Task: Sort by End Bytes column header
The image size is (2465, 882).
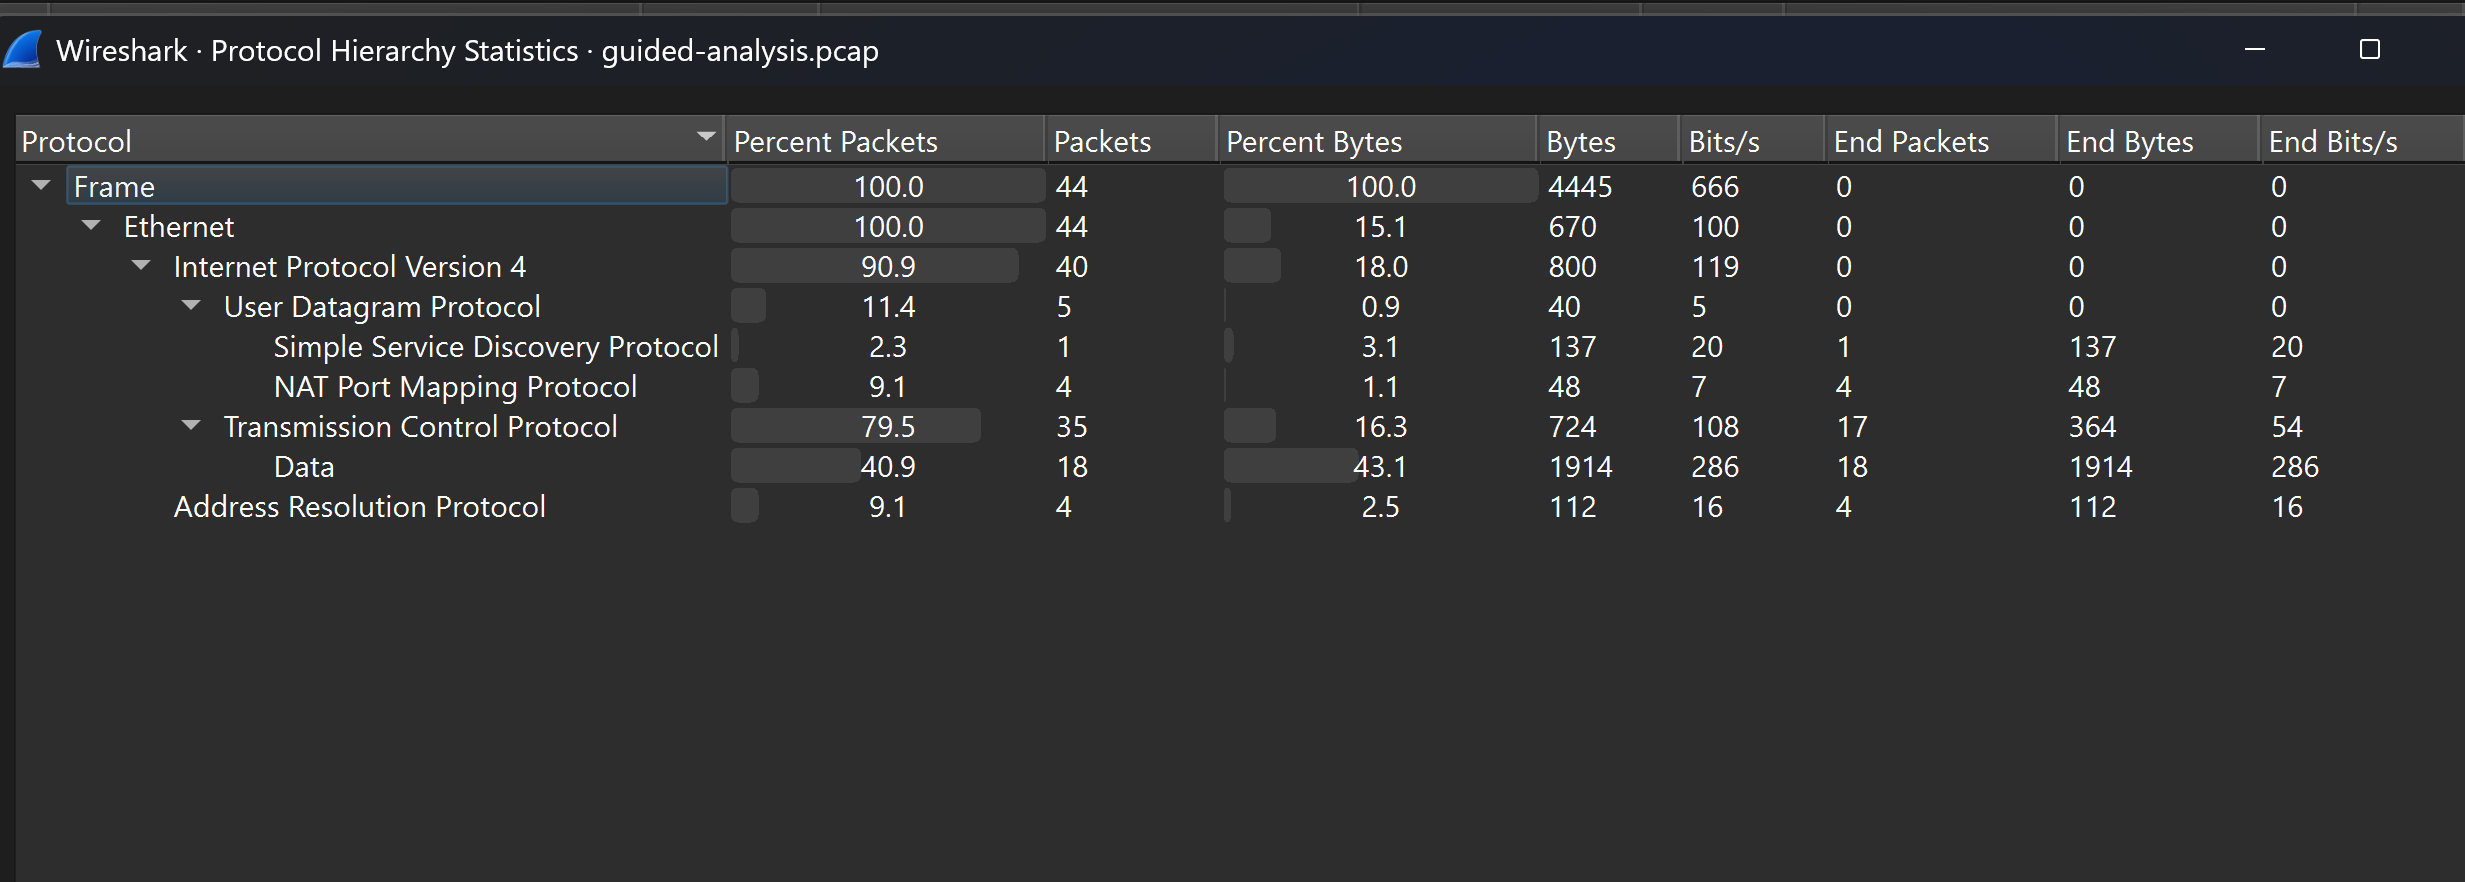Action: pyautogui.click(x=2159, y=141)
